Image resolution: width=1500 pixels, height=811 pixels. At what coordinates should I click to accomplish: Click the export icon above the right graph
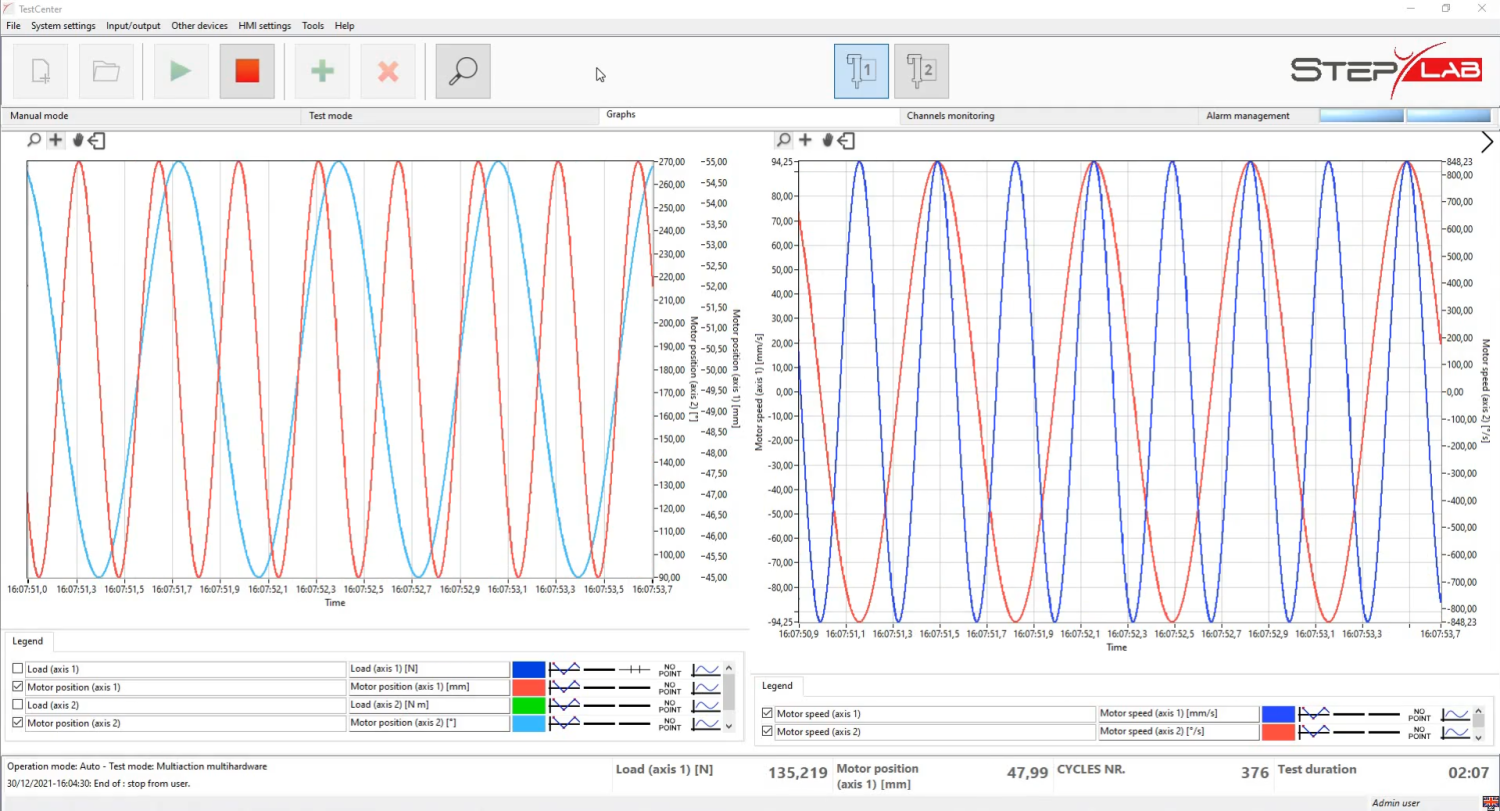pos(845,140)
